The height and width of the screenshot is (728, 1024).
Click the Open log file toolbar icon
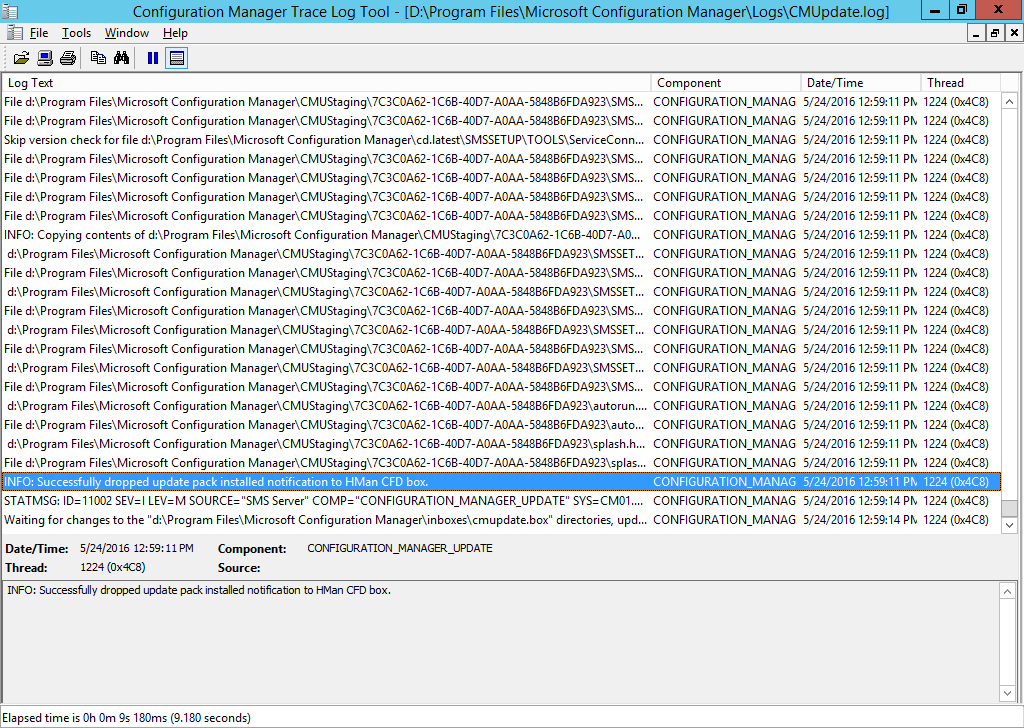click(22, 58)
